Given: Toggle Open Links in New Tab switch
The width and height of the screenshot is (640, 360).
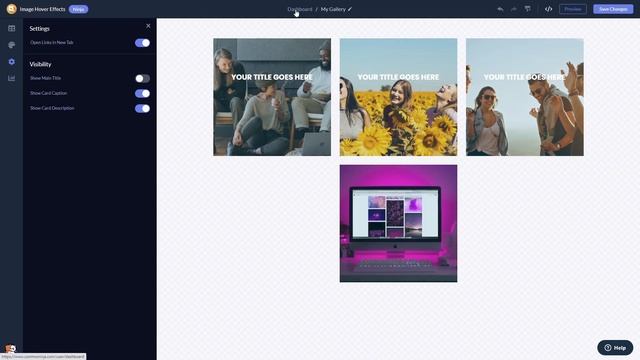Looking at the screenshot, I should point(142,43).
